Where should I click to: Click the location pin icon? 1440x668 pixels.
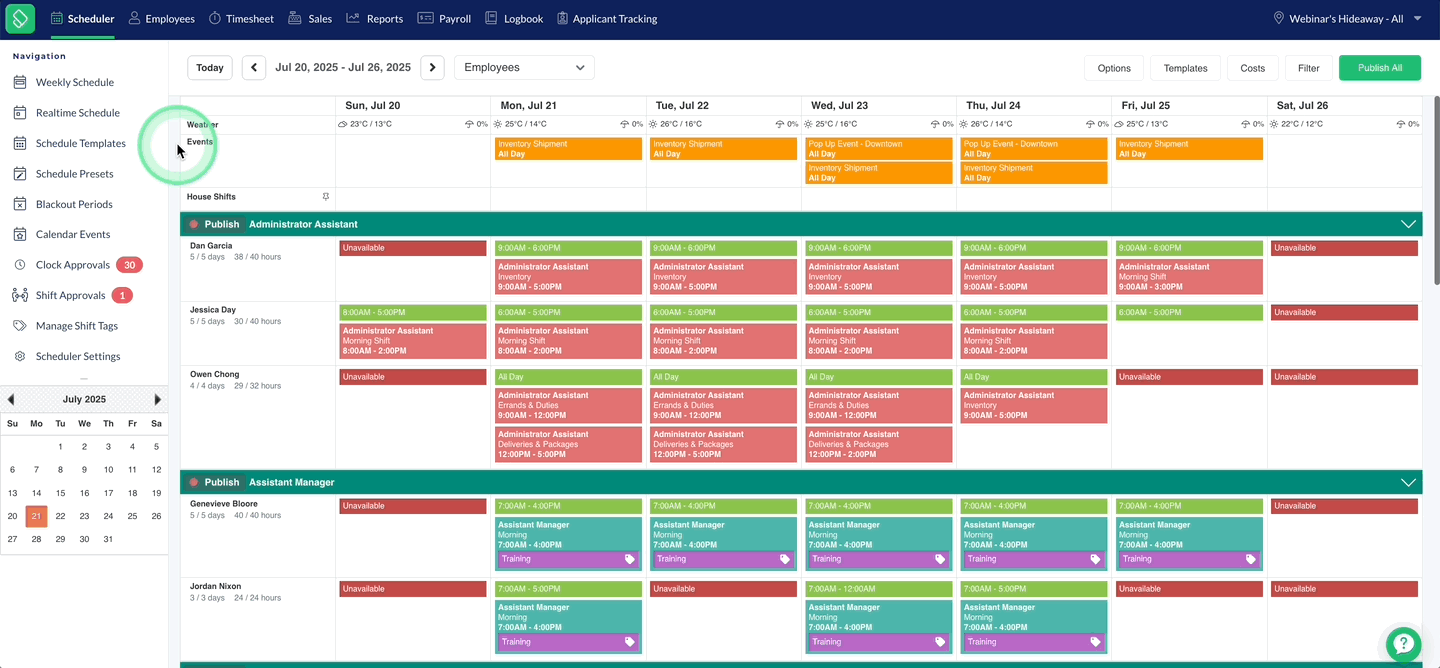coord(1279,19)
